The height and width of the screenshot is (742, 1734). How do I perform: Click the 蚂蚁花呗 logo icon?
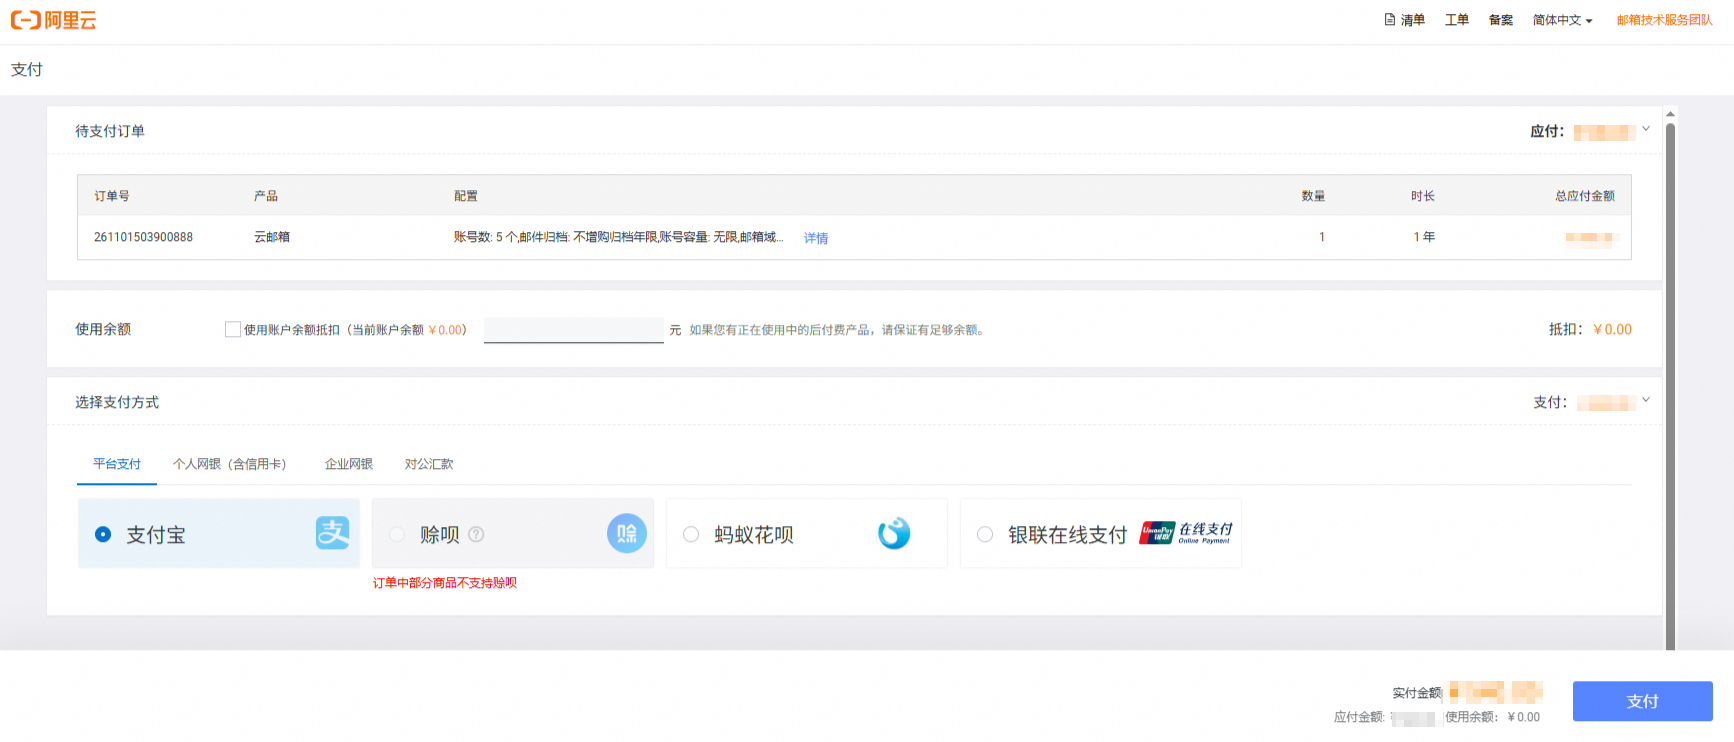(894, 533)
